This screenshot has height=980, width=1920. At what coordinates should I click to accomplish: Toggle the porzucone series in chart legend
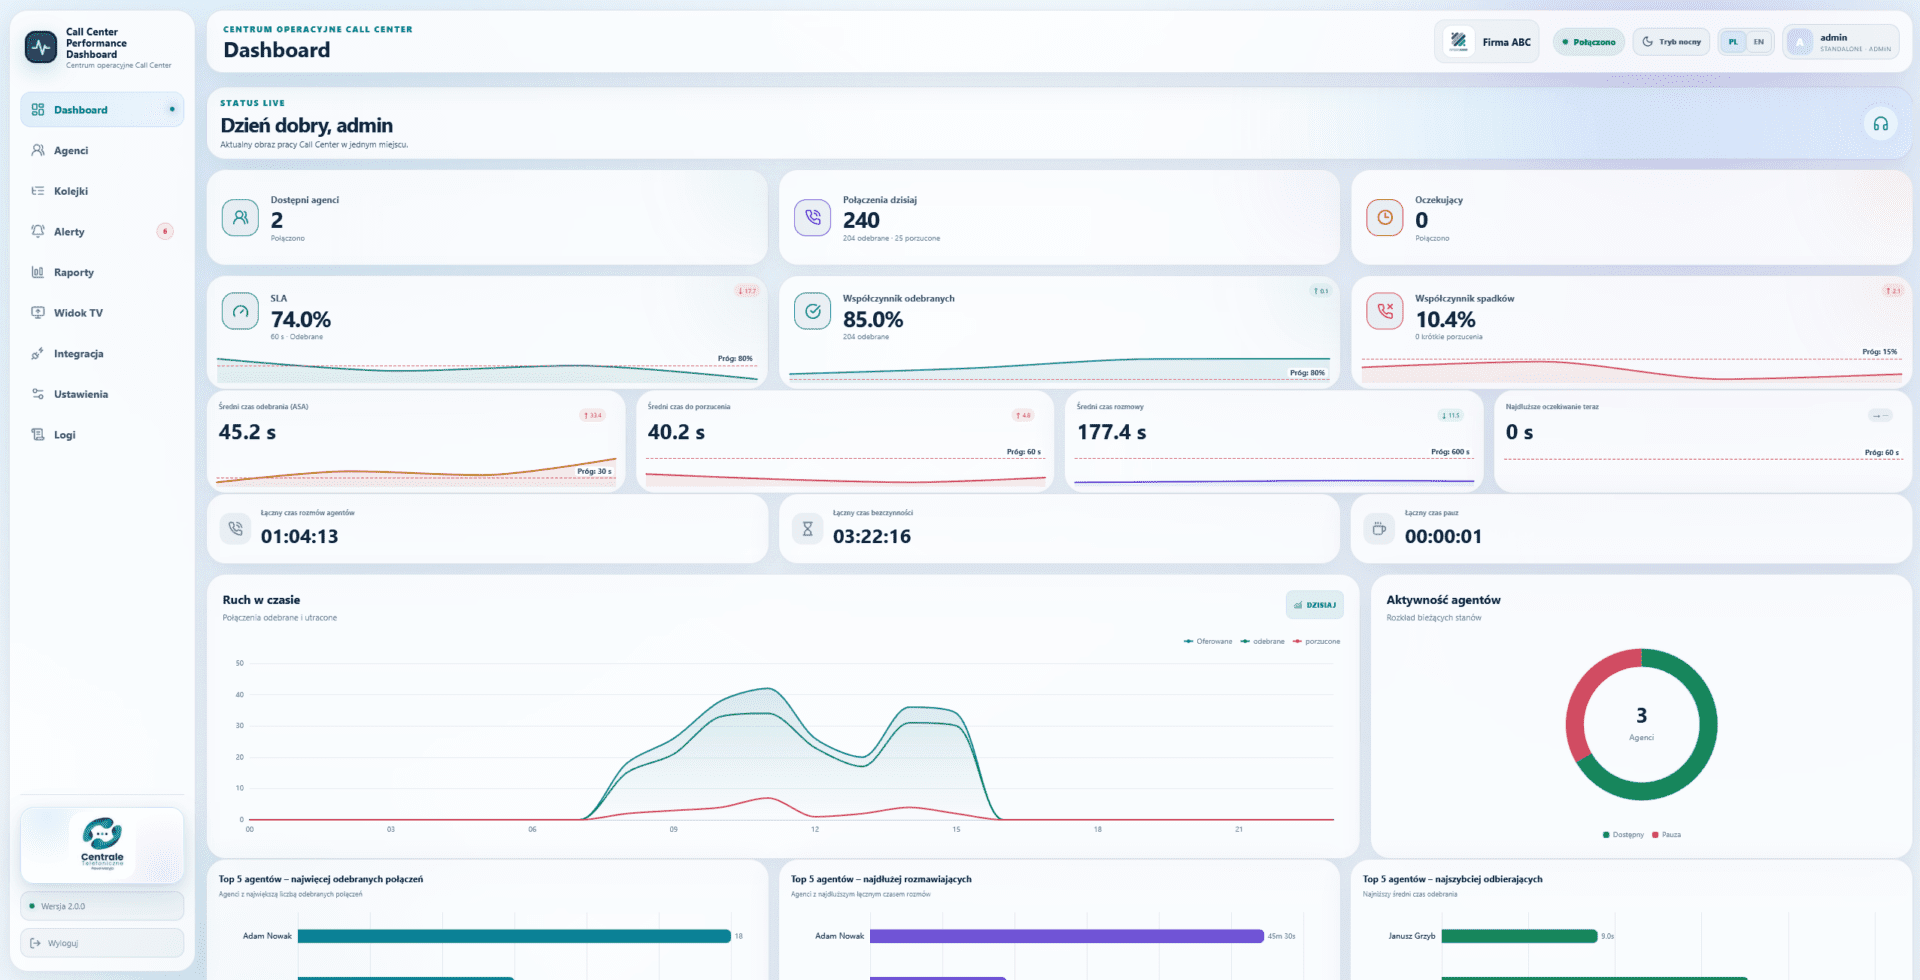pyautogui.click(x=1317, y=641)
